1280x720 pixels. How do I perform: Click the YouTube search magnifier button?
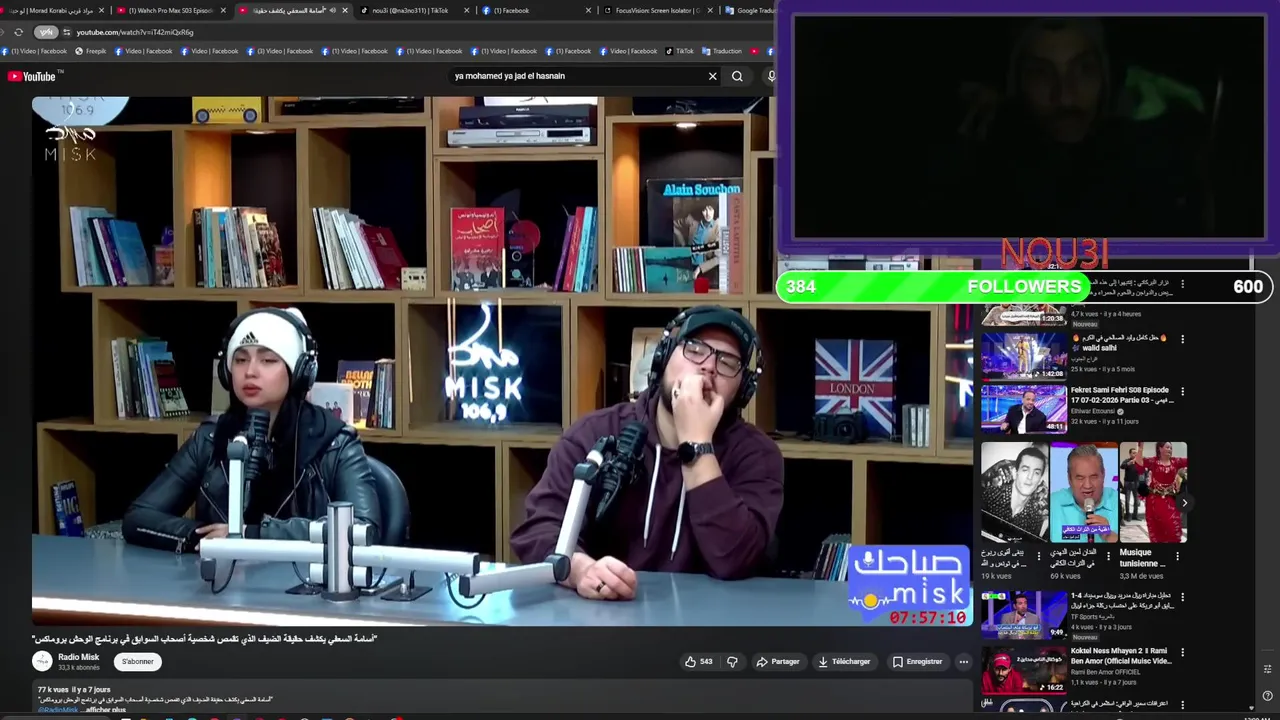click(737, 76)
